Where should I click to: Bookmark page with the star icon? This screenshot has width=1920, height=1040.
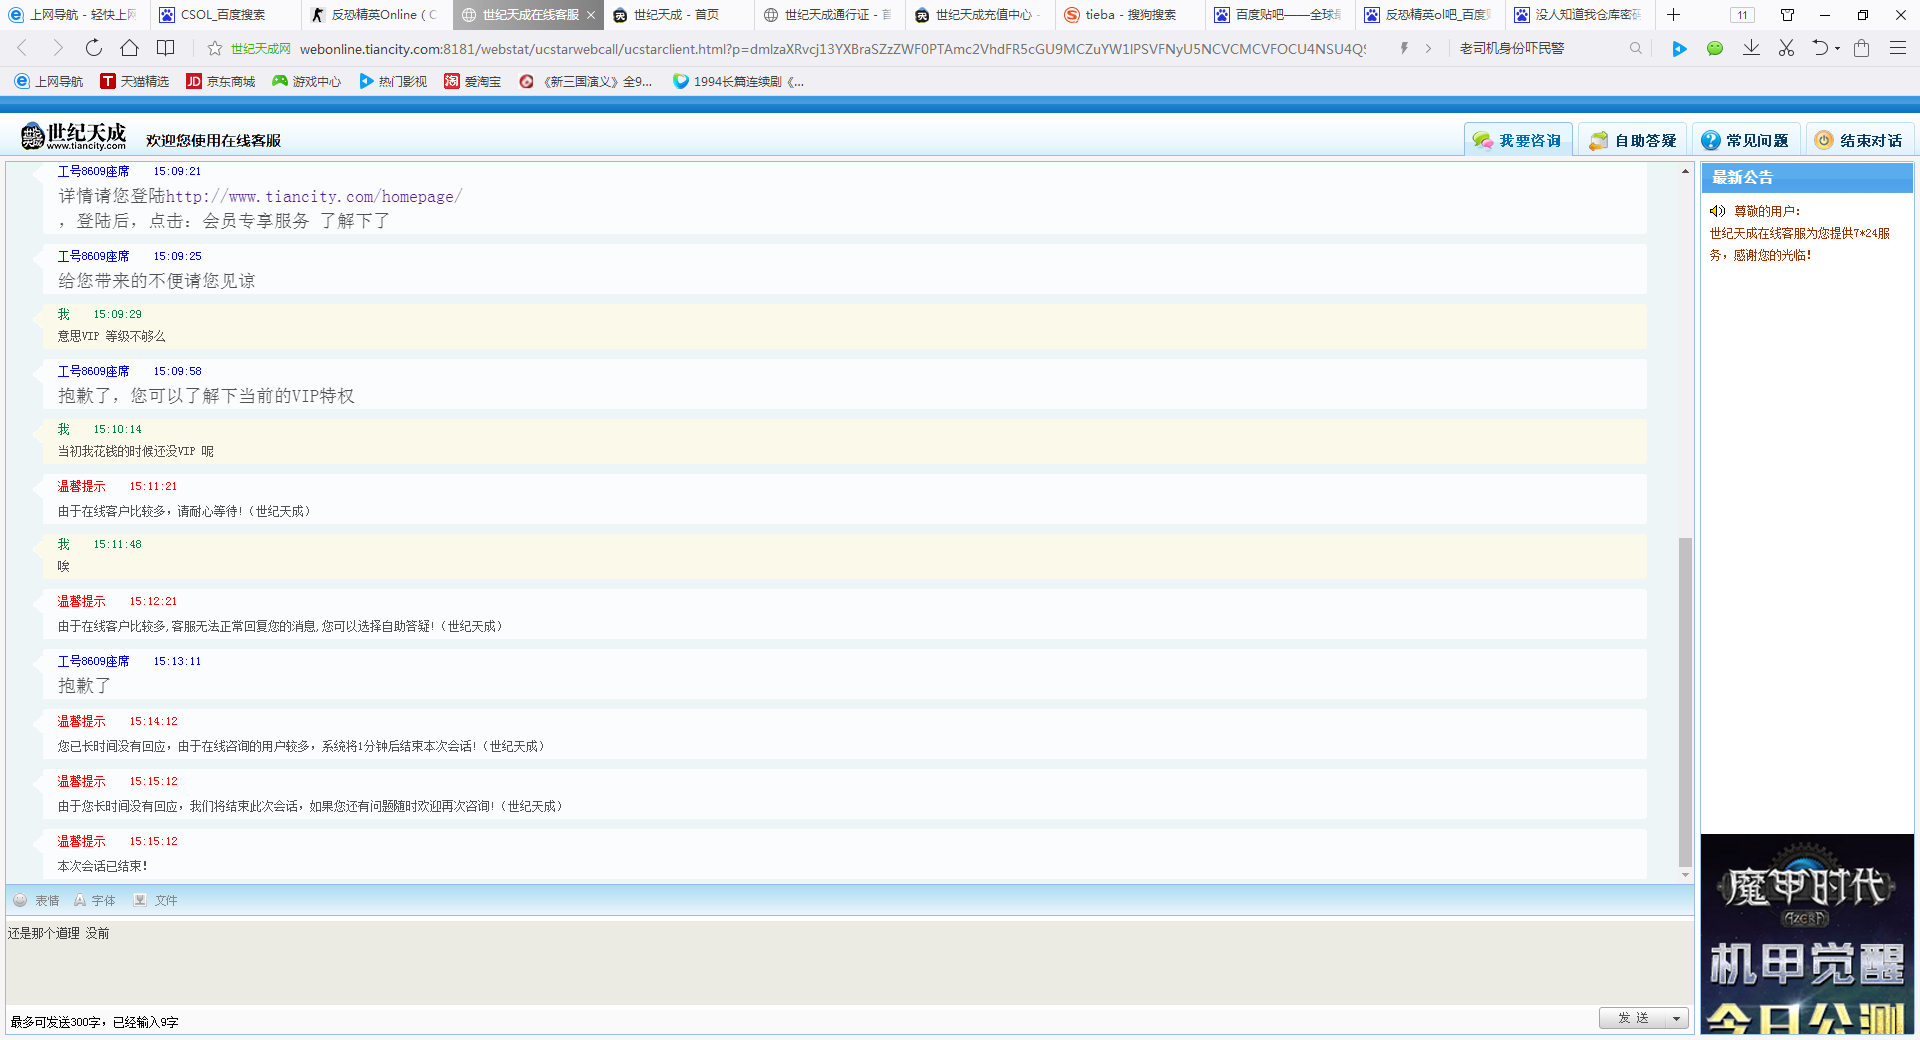[x=215, y=48]
